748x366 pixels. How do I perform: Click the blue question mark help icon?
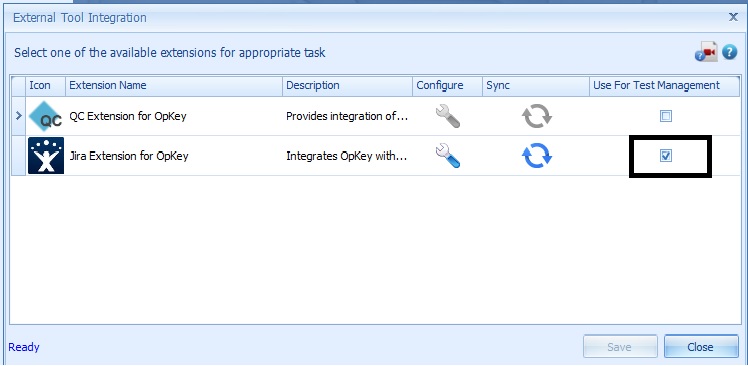click(729, 52)
